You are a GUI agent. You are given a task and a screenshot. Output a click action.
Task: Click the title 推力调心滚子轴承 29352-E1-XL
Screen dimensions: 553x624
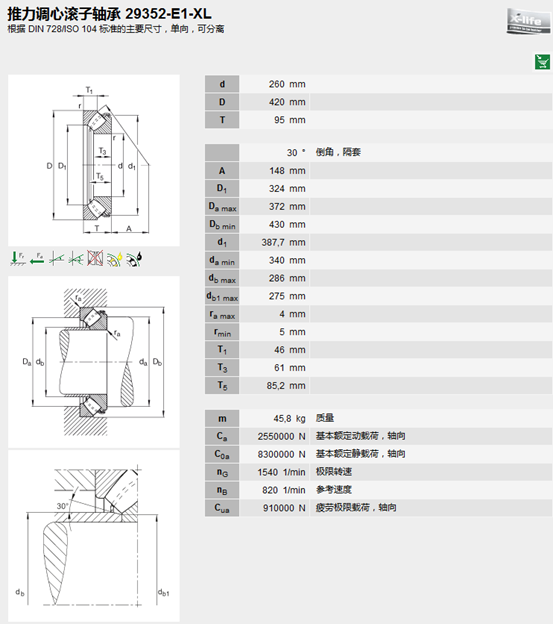tap(109, 14)
